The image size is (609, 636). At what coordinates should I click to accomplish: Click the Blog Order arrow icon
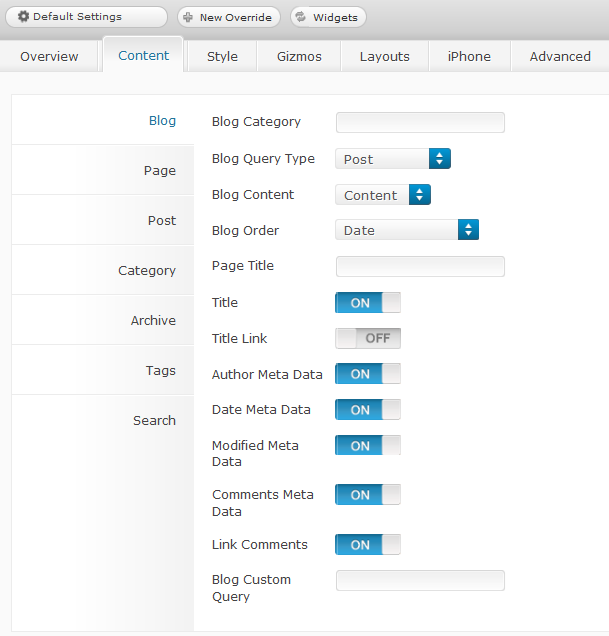[x=468, y=230]
